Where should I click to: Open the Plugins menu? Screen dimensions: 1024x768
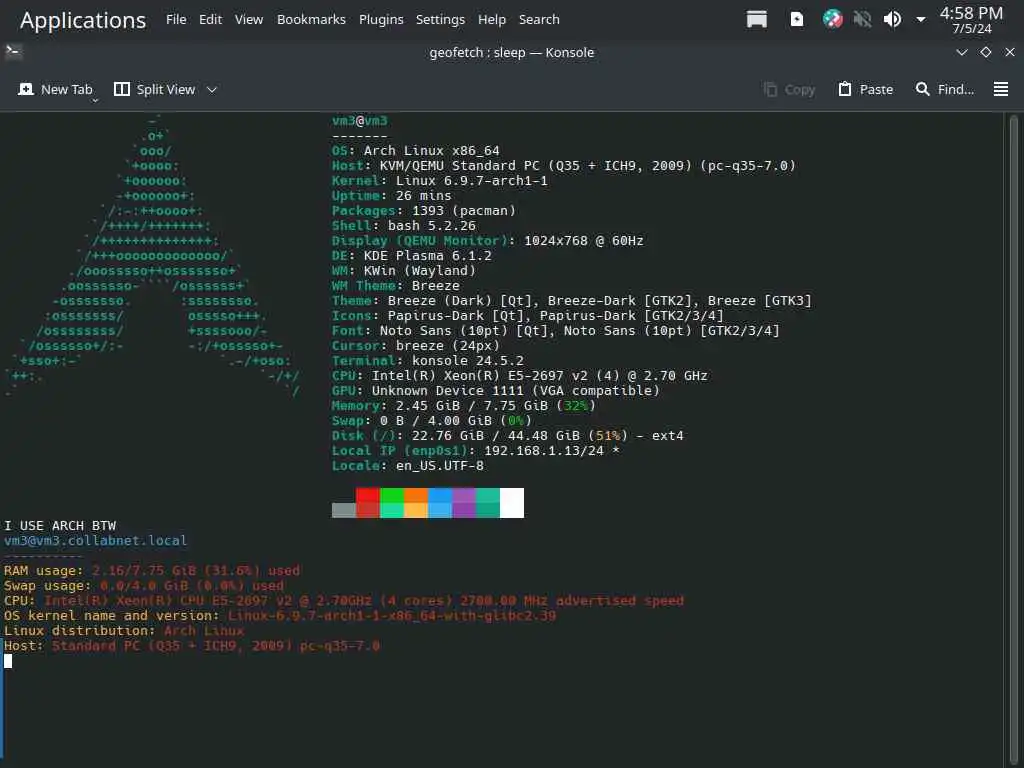coord(381,20)
